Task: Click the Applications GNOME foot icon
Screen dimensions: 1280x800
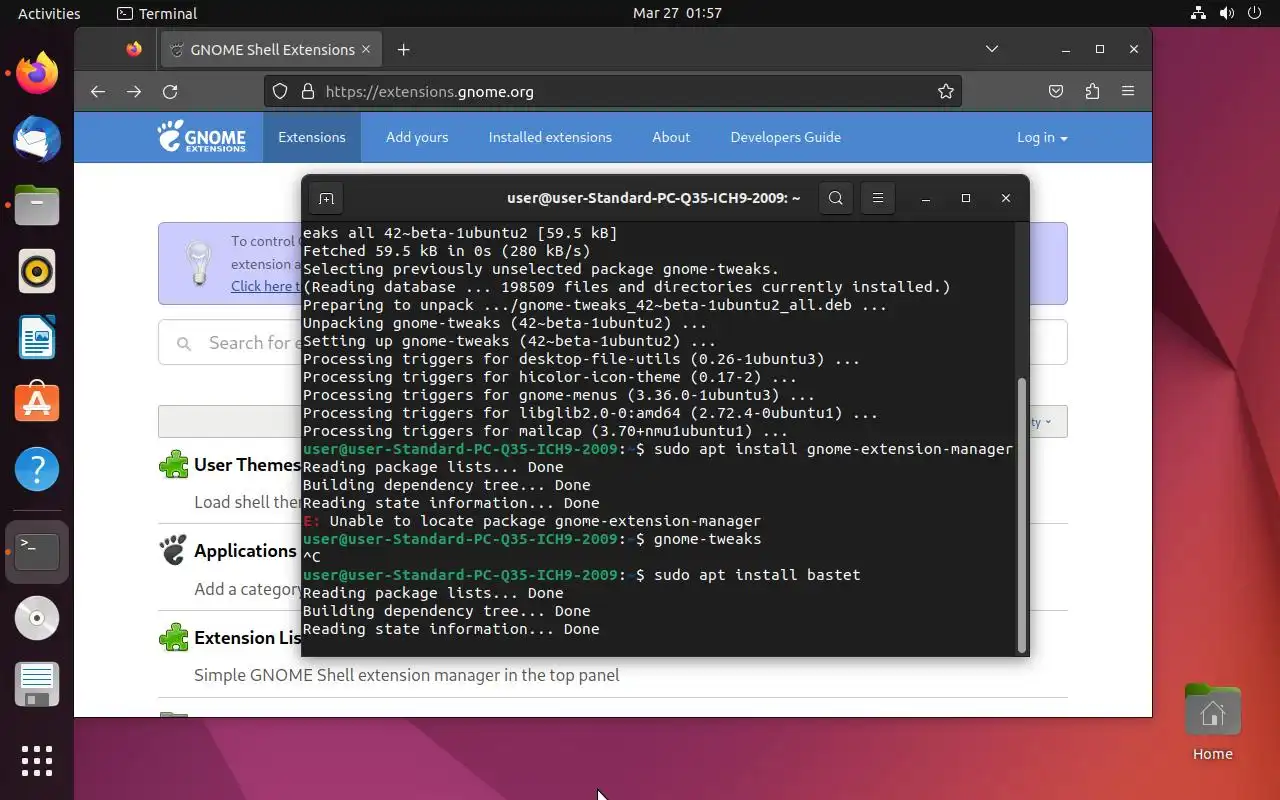Action: [x=174, y=551]
